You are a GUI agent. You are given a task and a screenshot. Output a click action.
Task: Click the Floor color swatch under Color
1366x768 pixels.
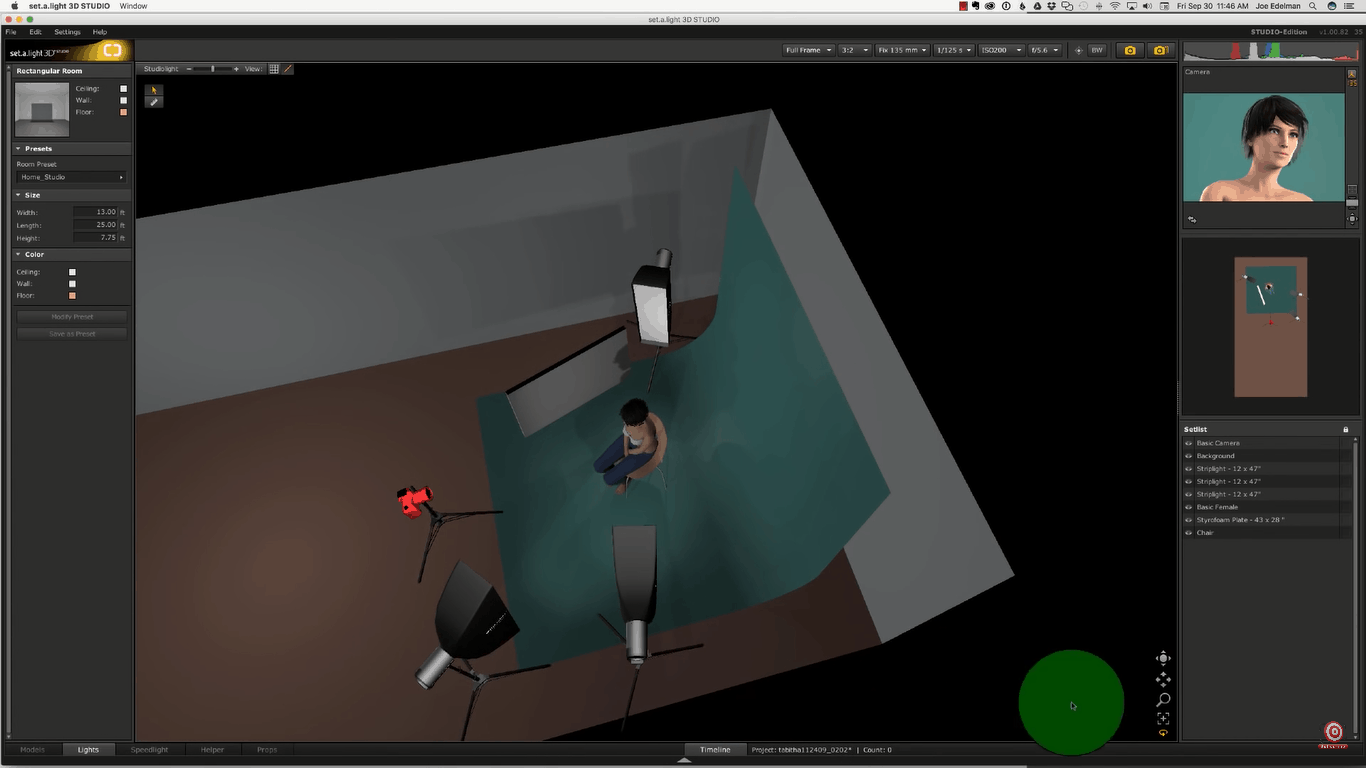(72, 296)
